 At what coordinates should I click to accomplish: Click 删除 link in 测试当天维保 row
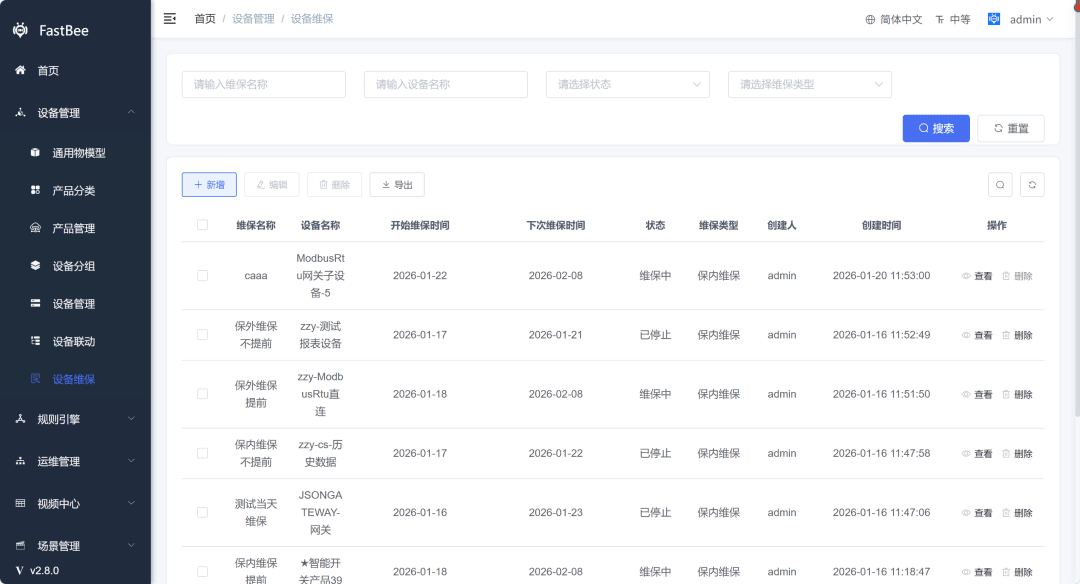tap(1023, 512)
